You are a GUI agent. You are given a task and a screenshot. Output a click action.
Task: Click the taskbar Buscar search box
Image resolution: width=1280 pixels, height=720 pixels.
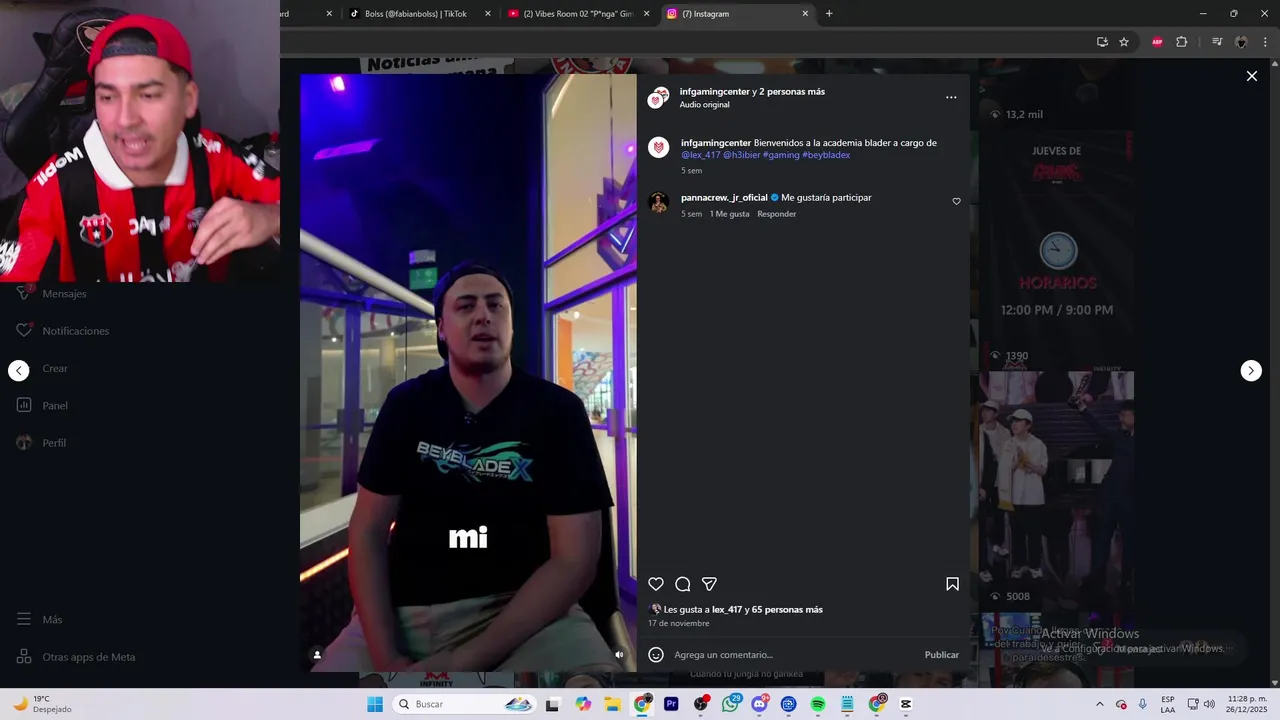click(463, 704)
